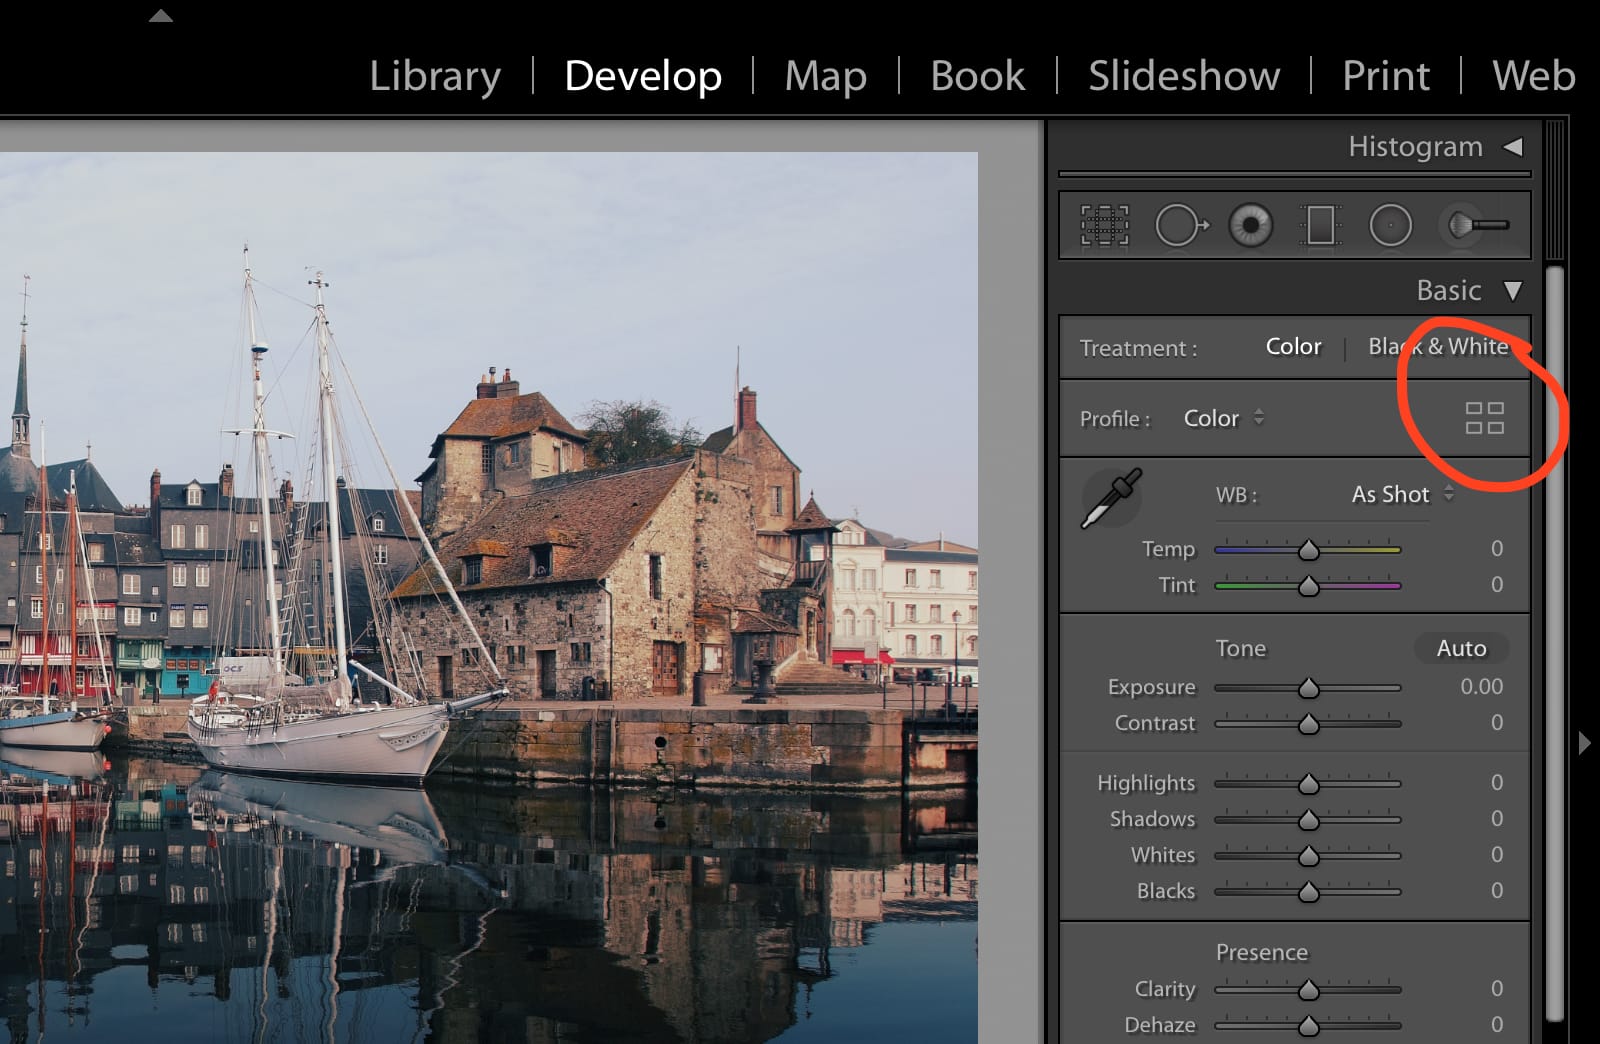Click the Blacks label
The width and height of the screenshot is (1600, 1044).
(1166, 891)
